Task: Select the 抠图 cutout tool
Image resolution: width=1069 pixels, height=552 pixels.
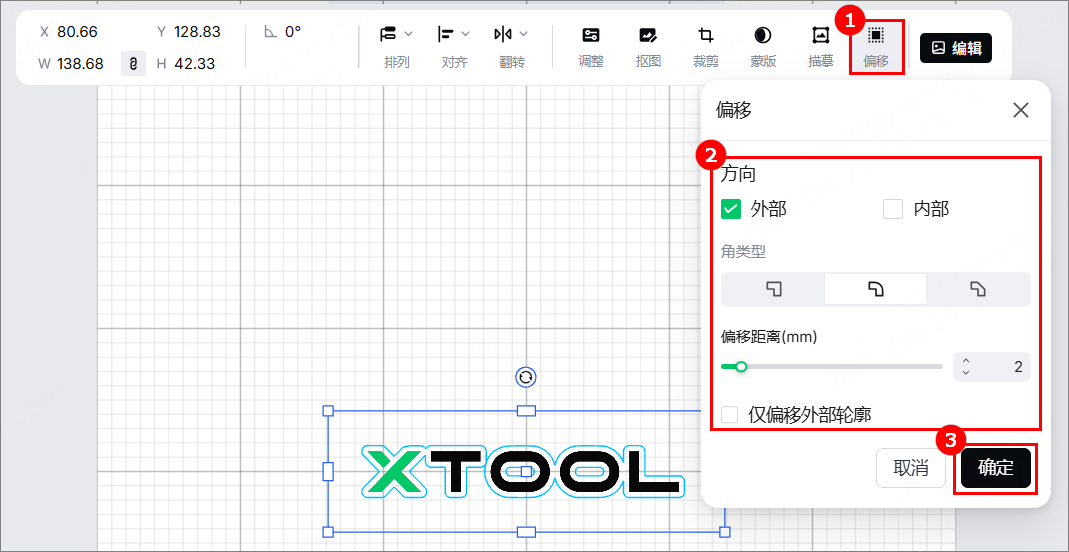Action: 648,47
